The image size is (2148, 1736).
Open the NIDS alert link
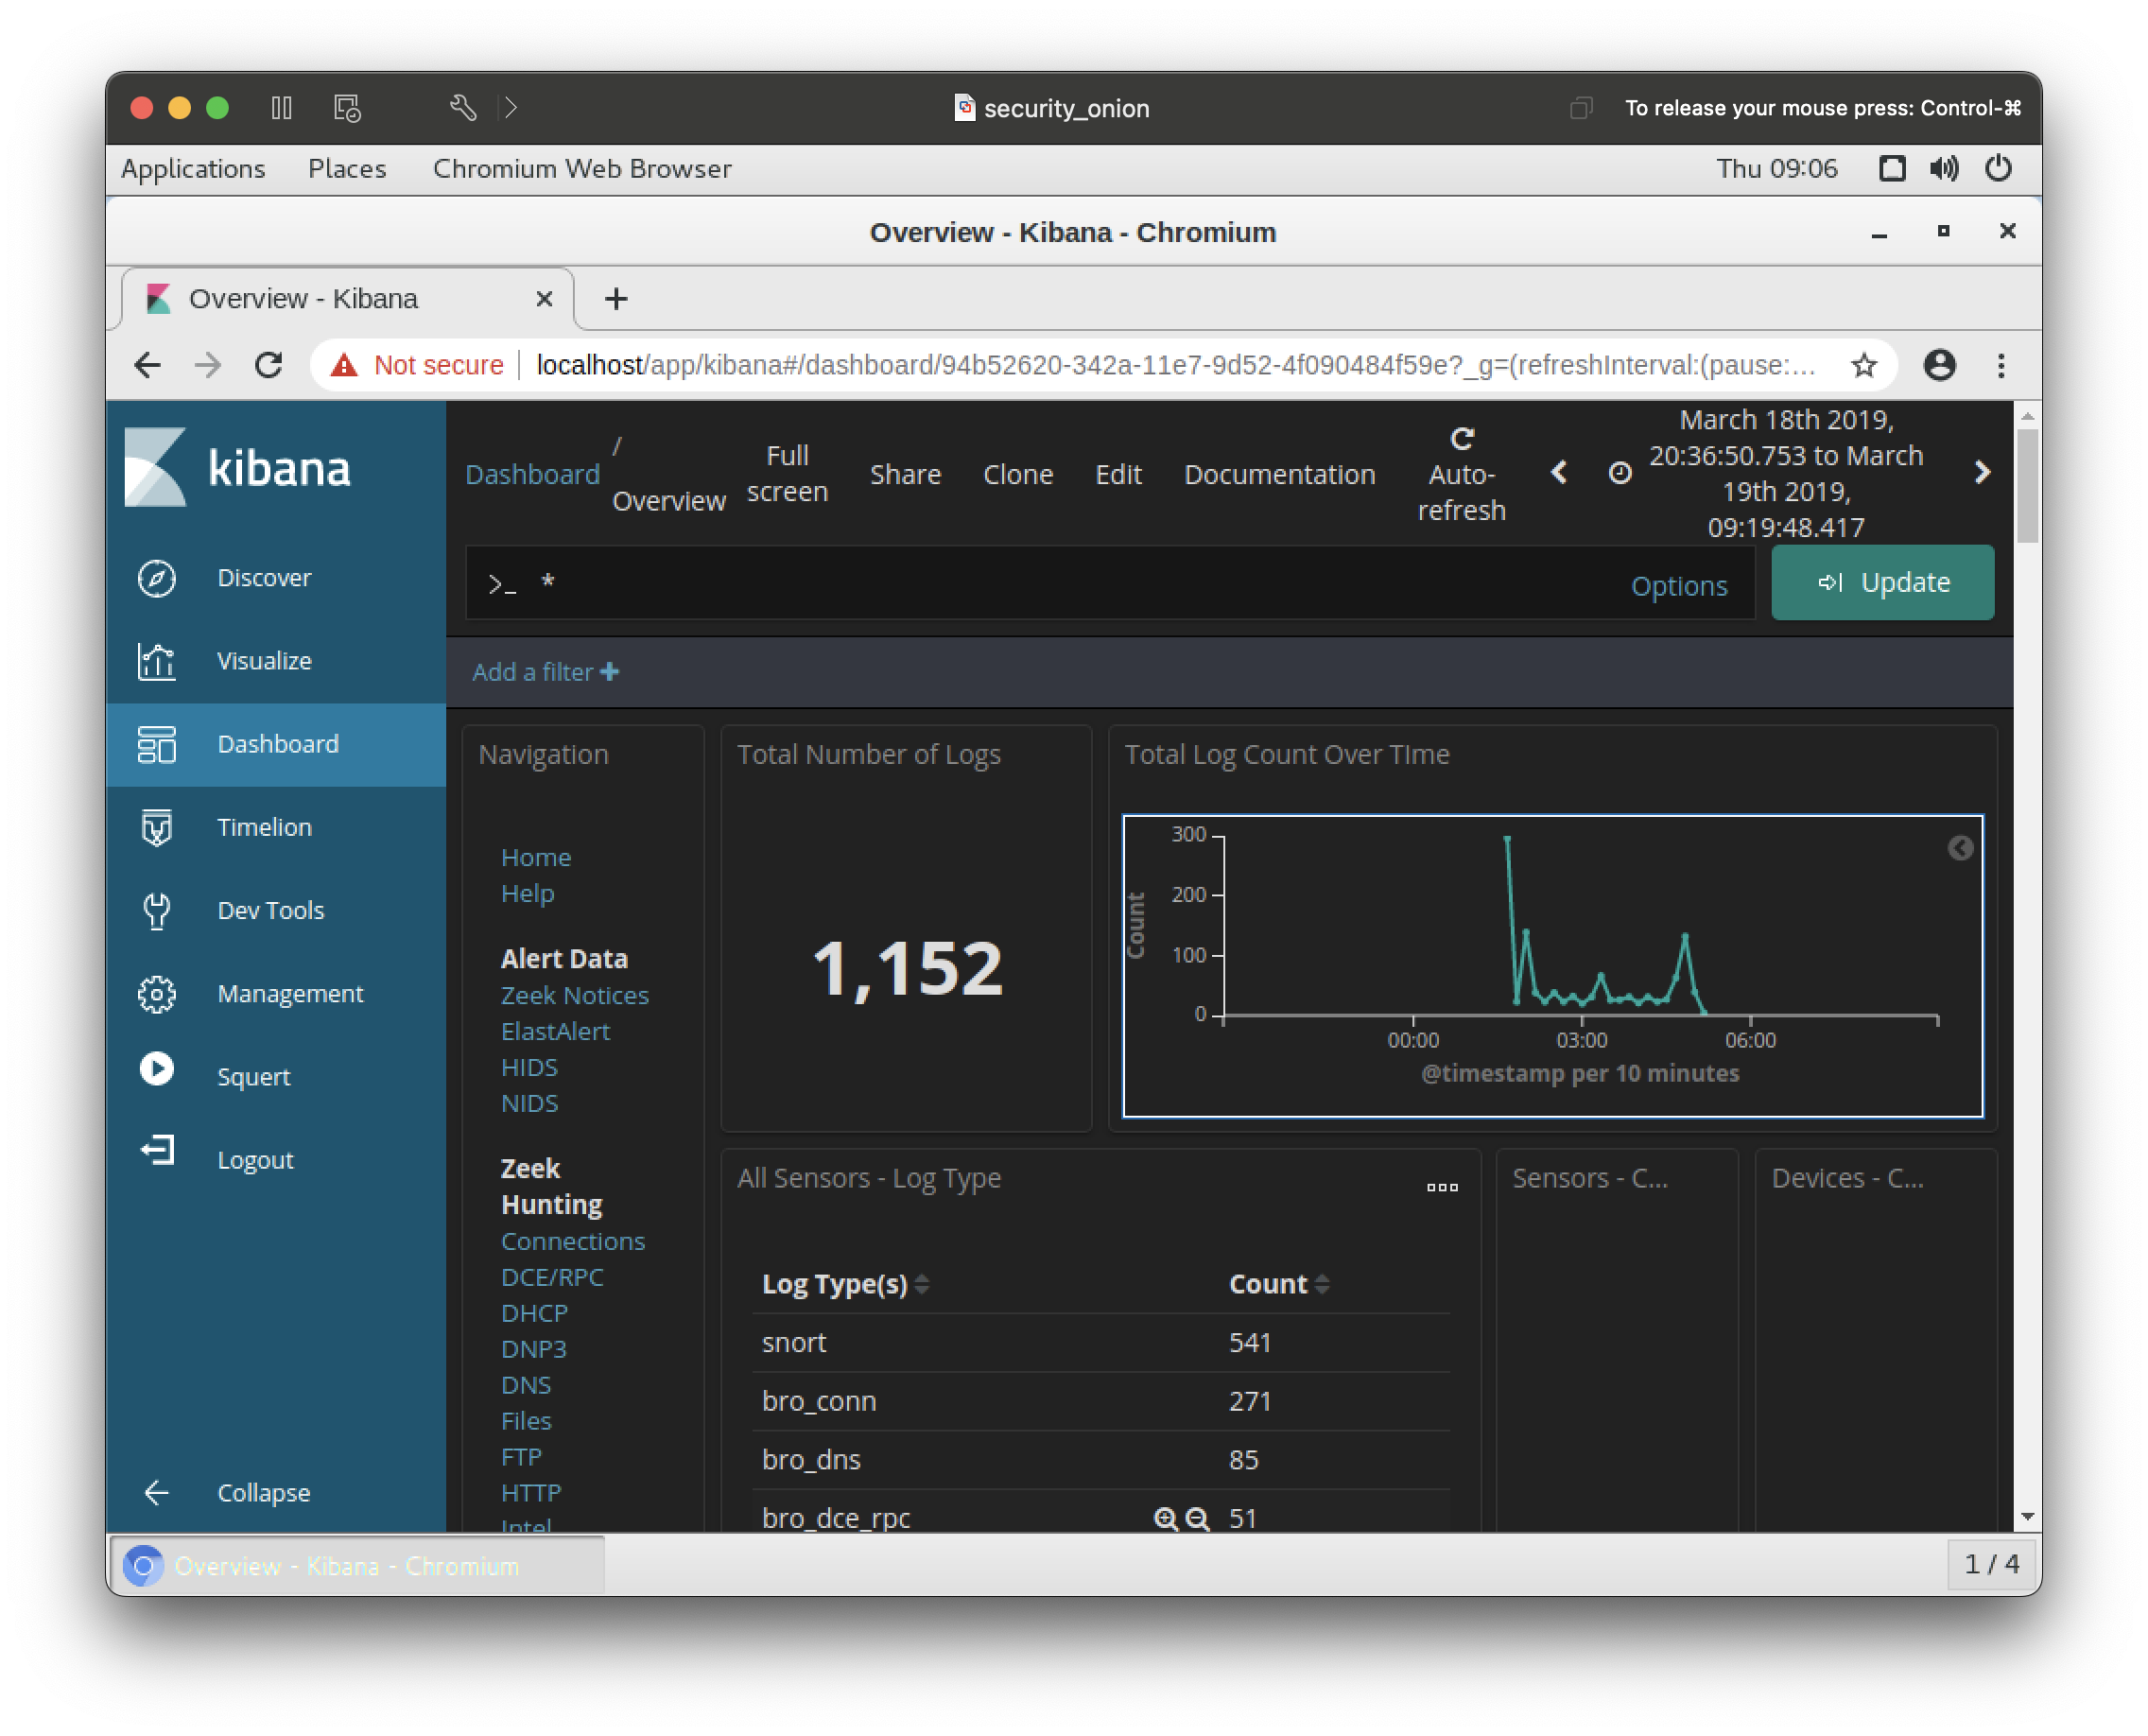[x=529, y=1103]
